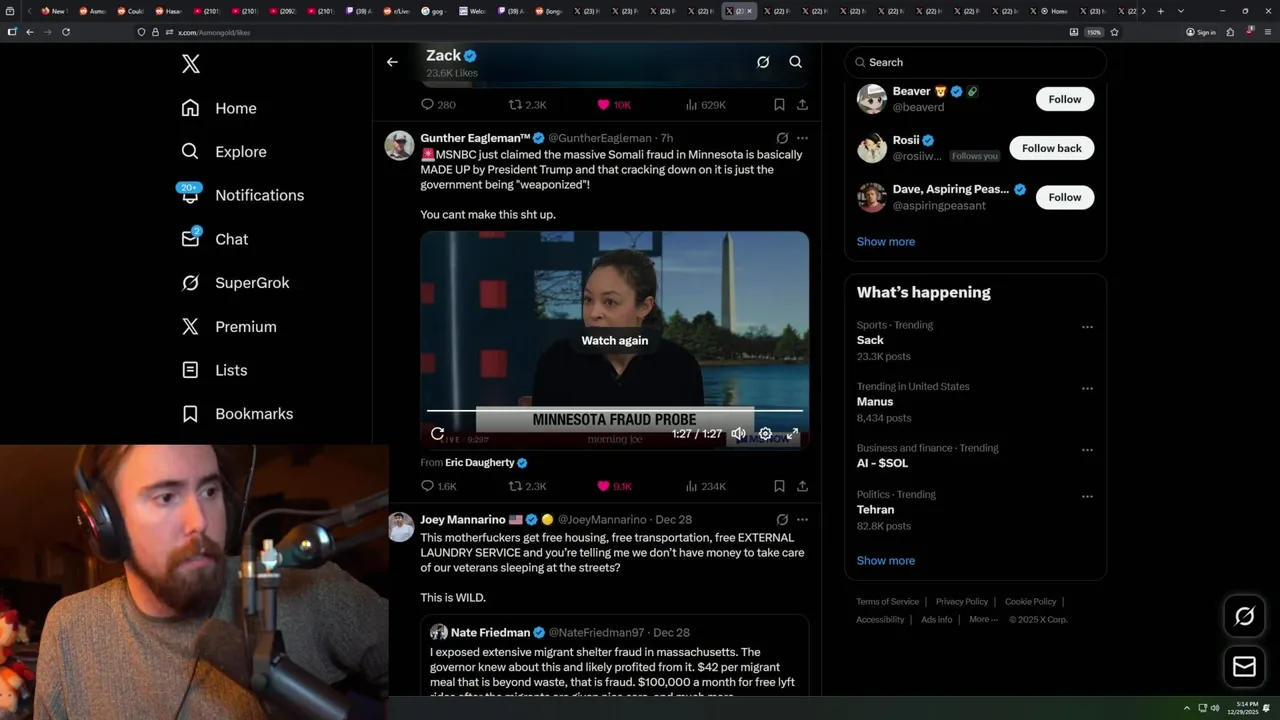Replay the Minnesota Fraud Probe video

tap(437, 433)
